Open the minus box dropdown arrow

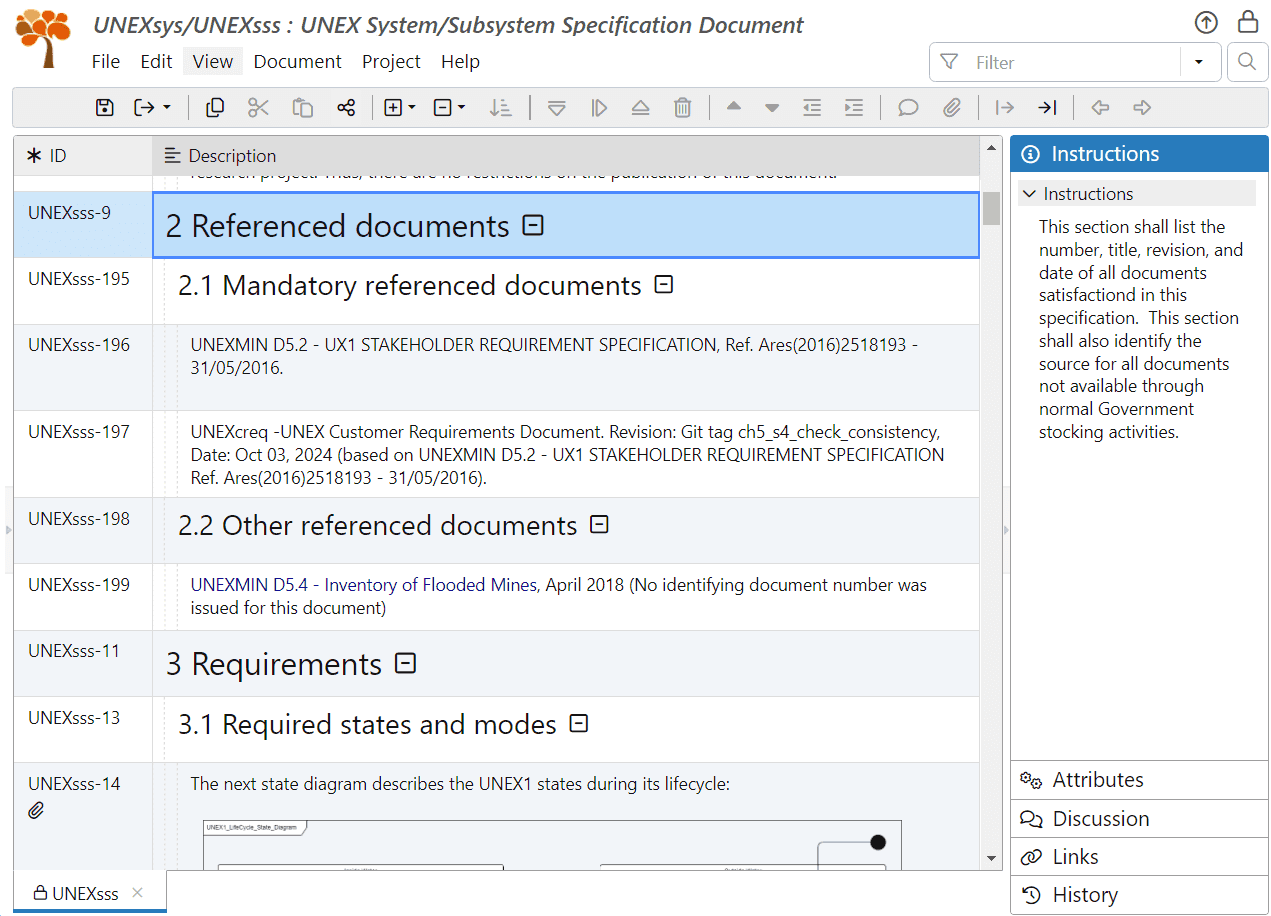pyautogui.click(x=462, y=108)
